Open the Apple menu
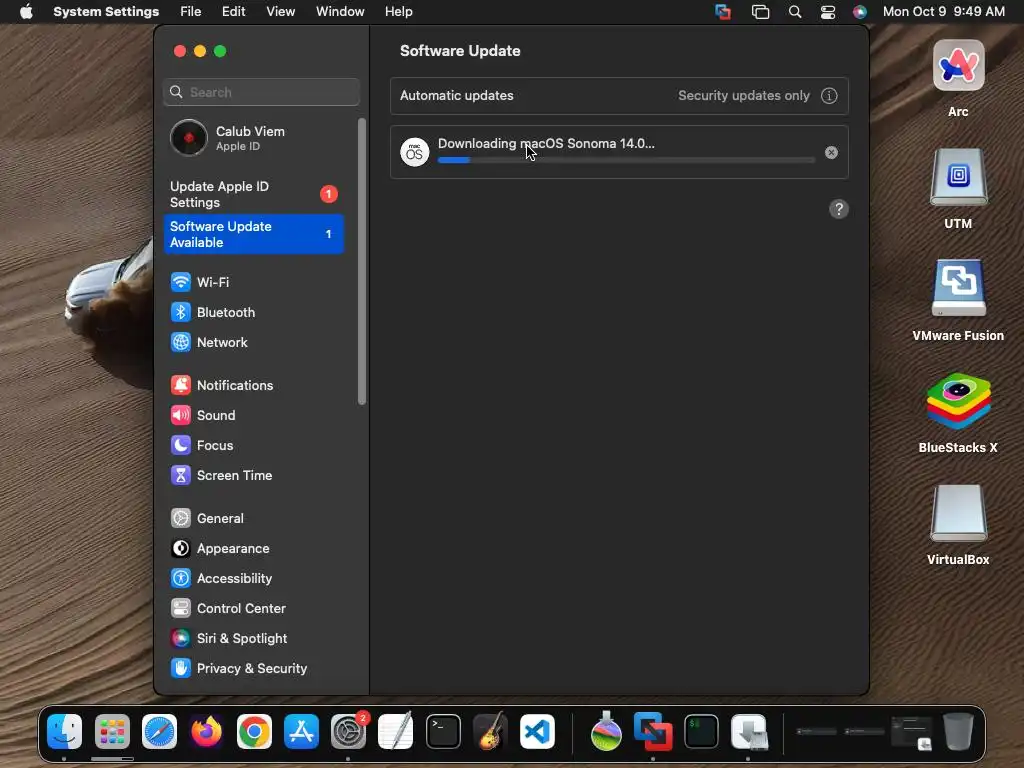 click(x=26, y=12)
